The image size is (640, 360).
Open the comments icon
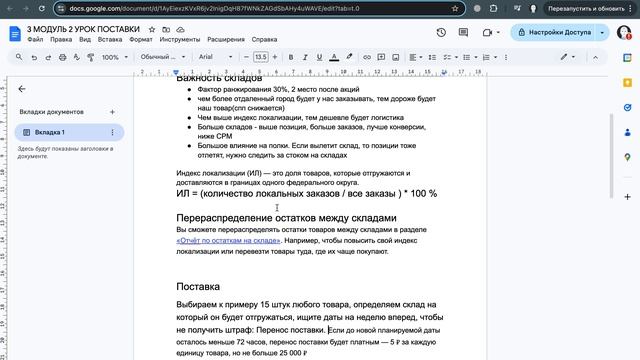coord(463,32)
